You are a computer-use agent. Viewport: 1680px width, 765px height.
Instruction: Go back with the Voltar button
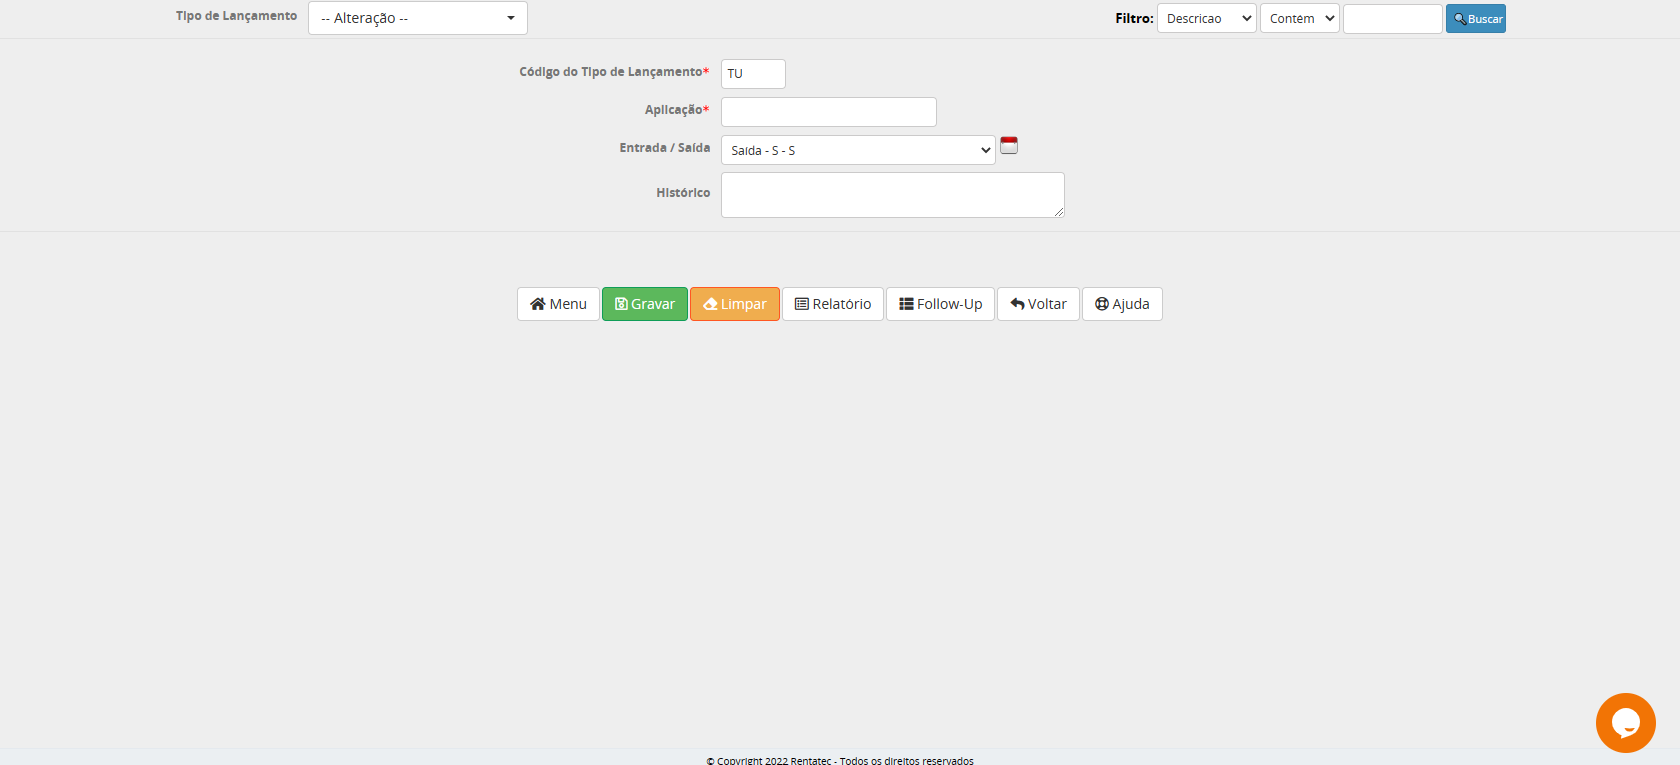1038,304
